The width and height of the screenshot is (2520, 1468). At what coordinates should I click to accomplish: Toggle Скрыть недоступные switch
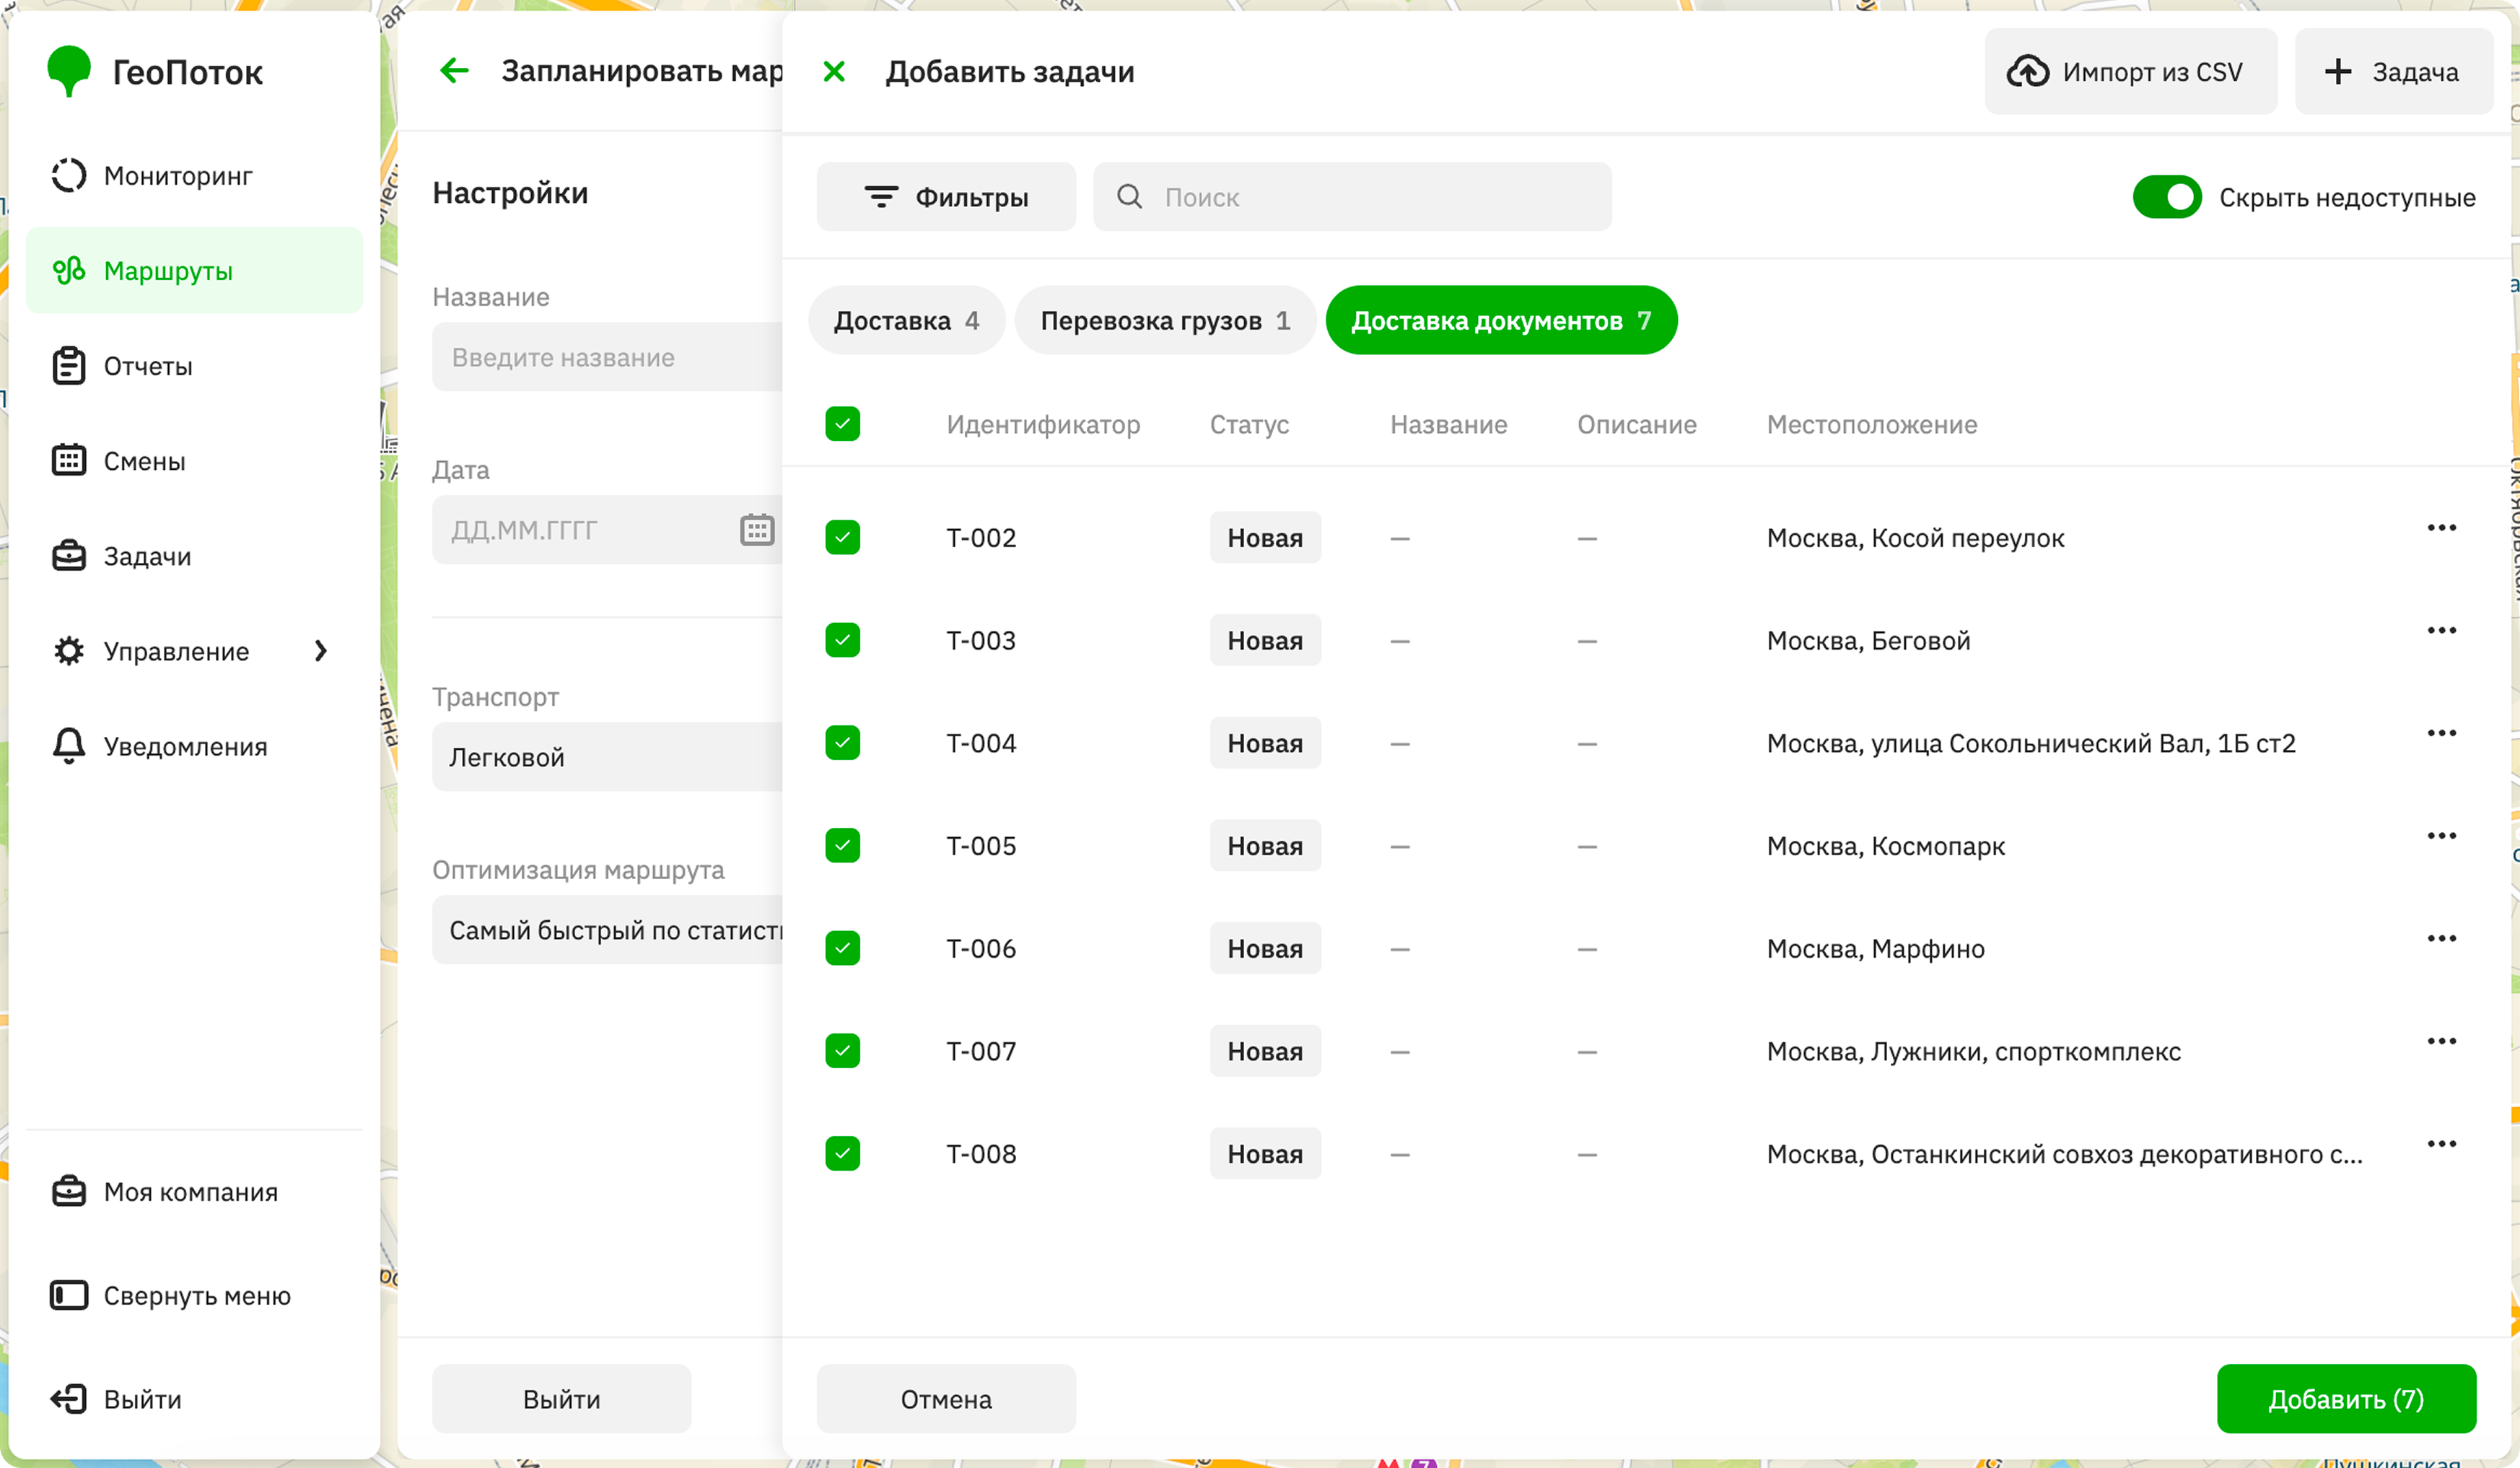(2166, 197)
